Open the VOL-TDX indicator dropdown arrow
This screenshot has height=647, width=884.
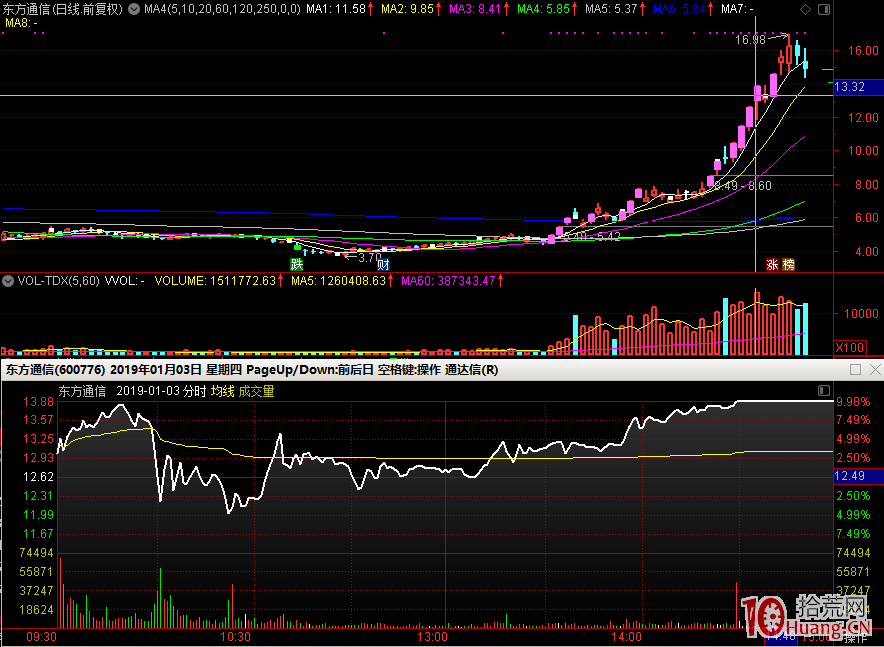pyautogui.click(x=8, y=281)
